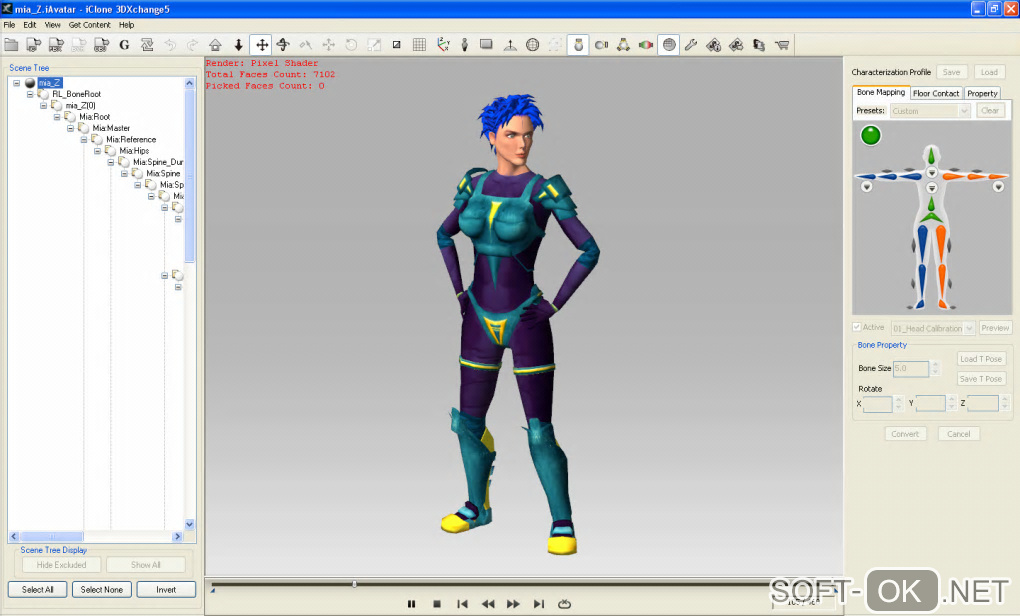Collapse the RL_BoneRoot tree node

click(30, 94)
